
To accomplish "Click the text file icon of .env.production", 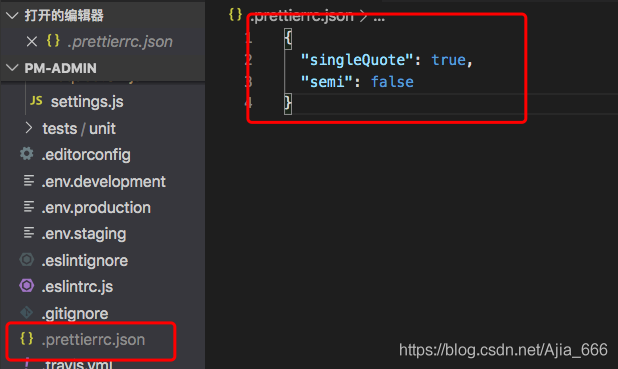I will [x=28, y=207].
